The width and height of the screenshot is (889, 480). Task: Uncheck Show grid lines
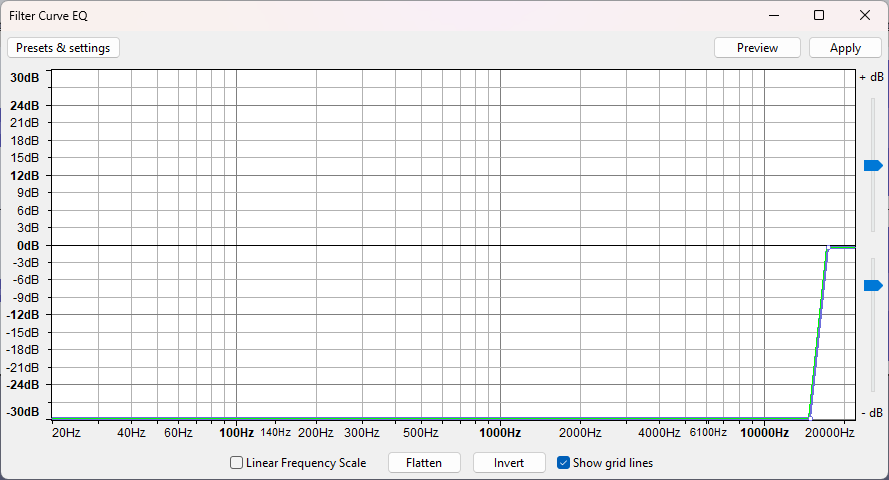[563, 463]
